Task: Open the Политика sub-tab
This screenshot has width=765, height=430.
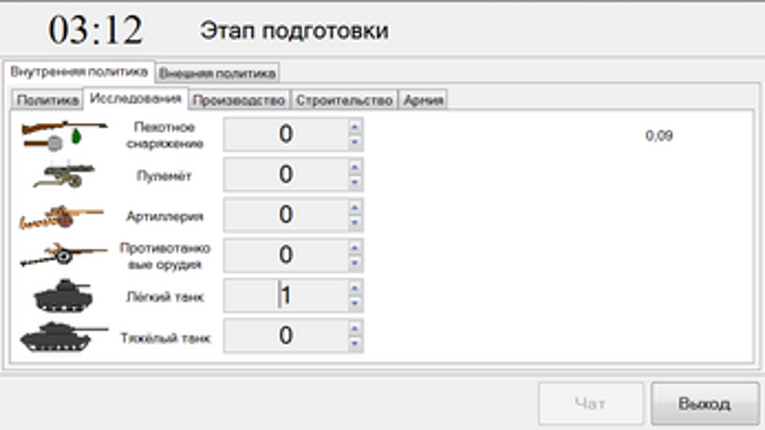Action: click(47, 100)
